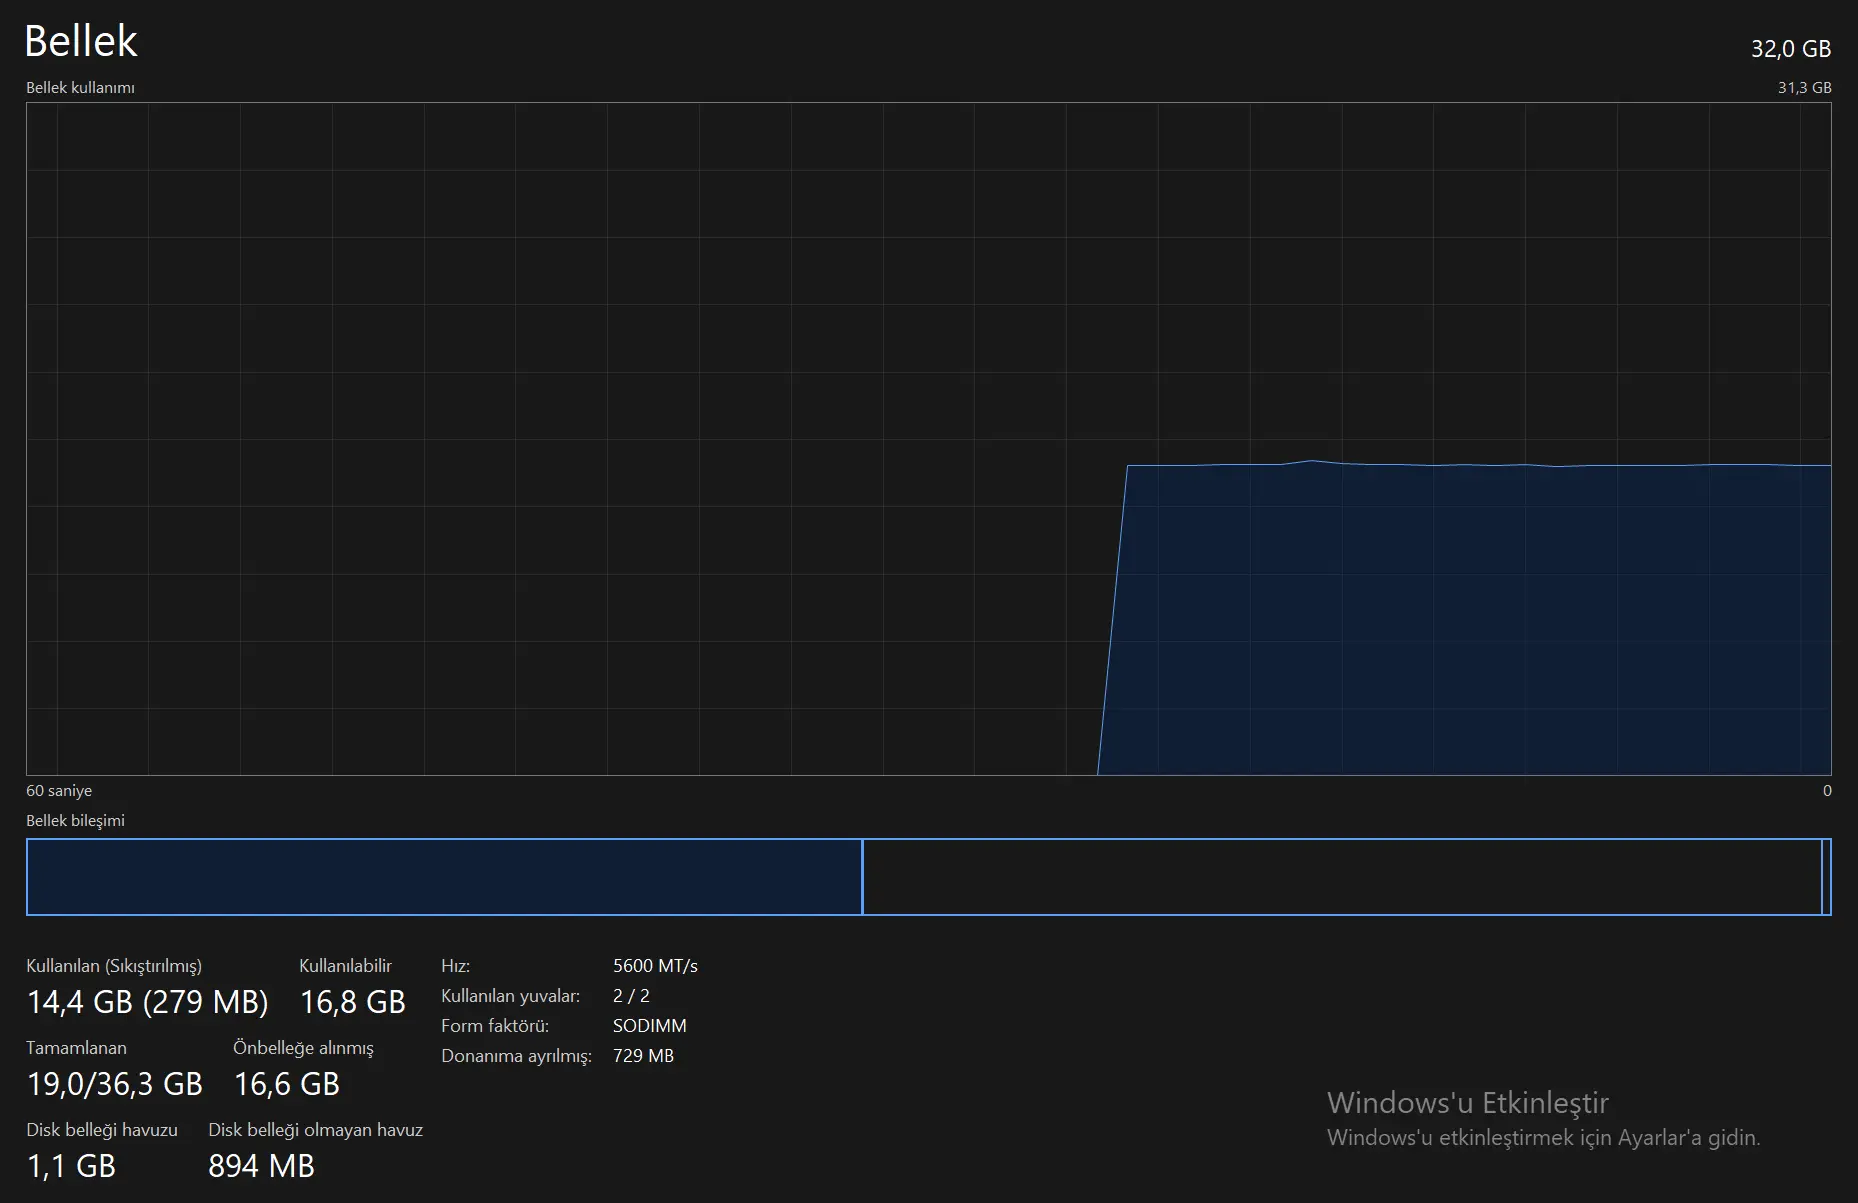Click the standby segment of memory composition bar
This screenshot has width=1858, height=1203.
(x=1342, y=877)
